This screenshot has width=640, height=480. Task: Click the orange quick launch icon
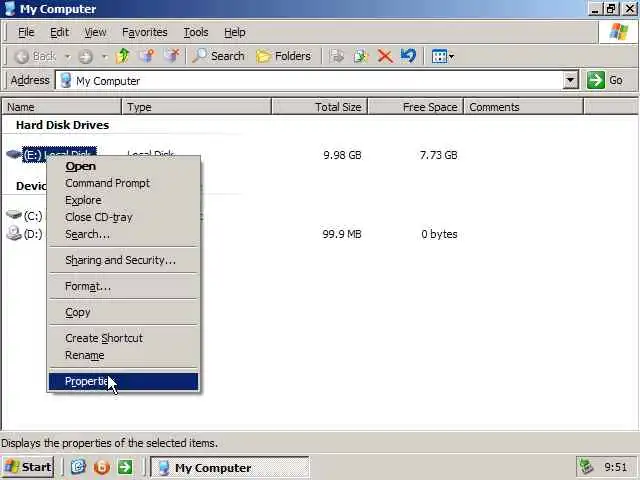tap(102, 467)
